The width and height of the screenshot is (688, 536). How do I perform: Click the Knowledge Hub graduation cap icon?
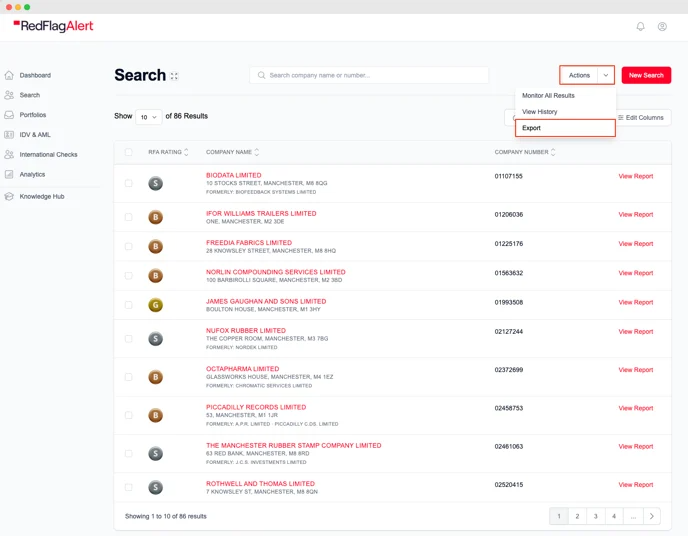(x=9, y=197)
